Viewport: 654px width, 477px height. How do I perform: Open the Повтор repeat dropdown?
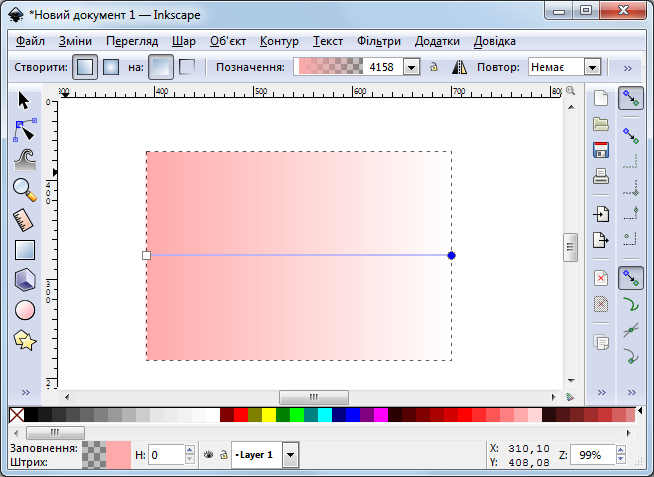pos(591,67)
